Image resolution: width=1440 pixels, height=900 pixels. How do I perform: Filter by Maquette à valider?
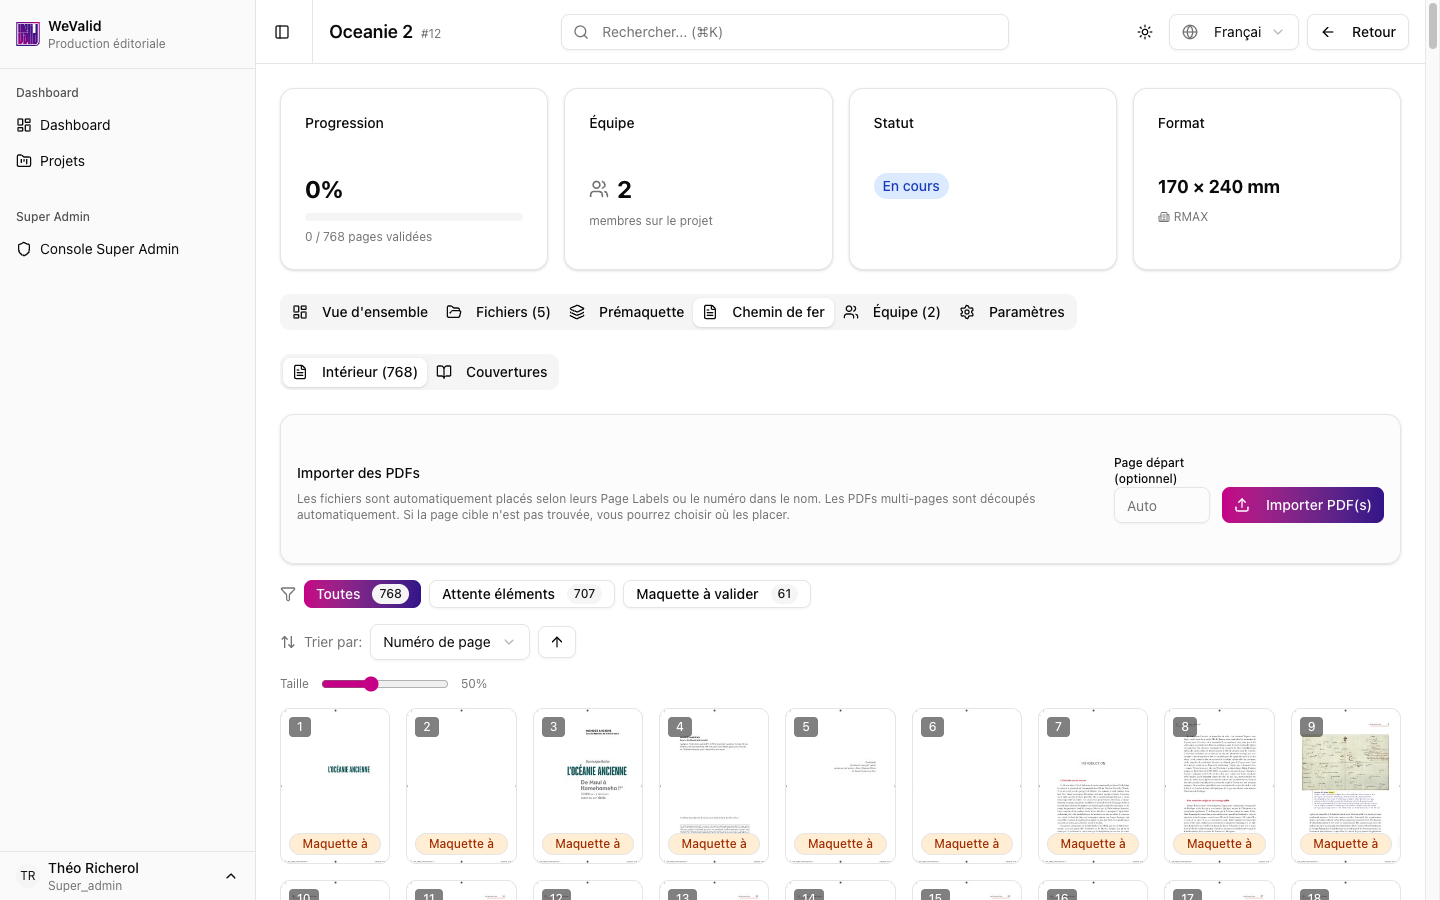pyautogui.click(x=715, y=594)
